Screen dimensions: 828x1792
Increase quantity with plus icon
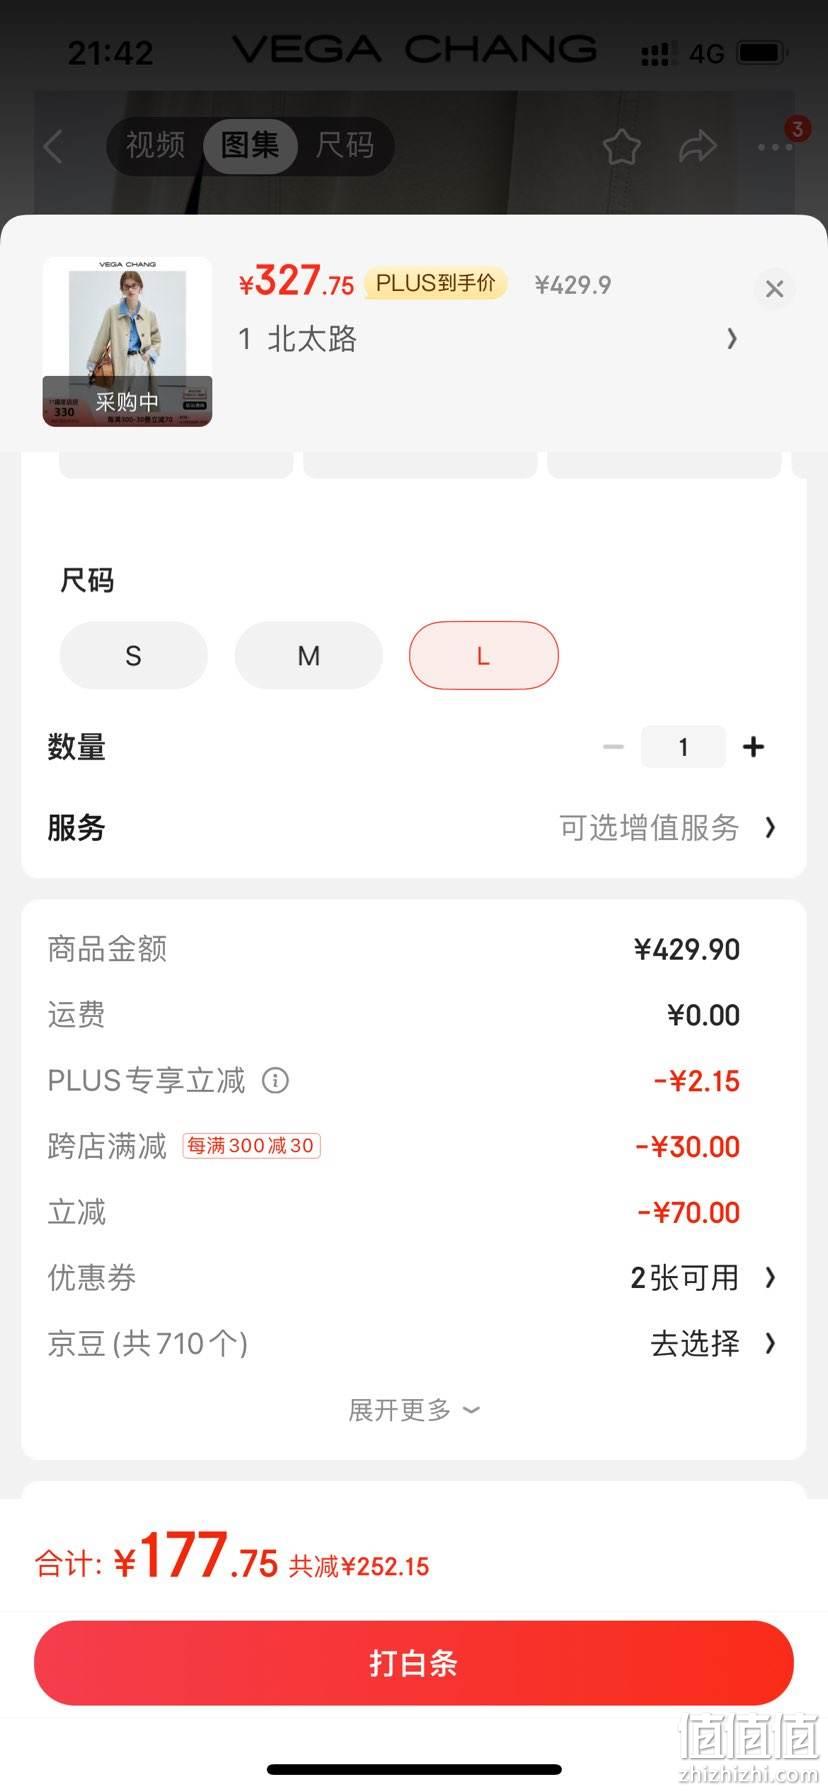pos(753,746)
